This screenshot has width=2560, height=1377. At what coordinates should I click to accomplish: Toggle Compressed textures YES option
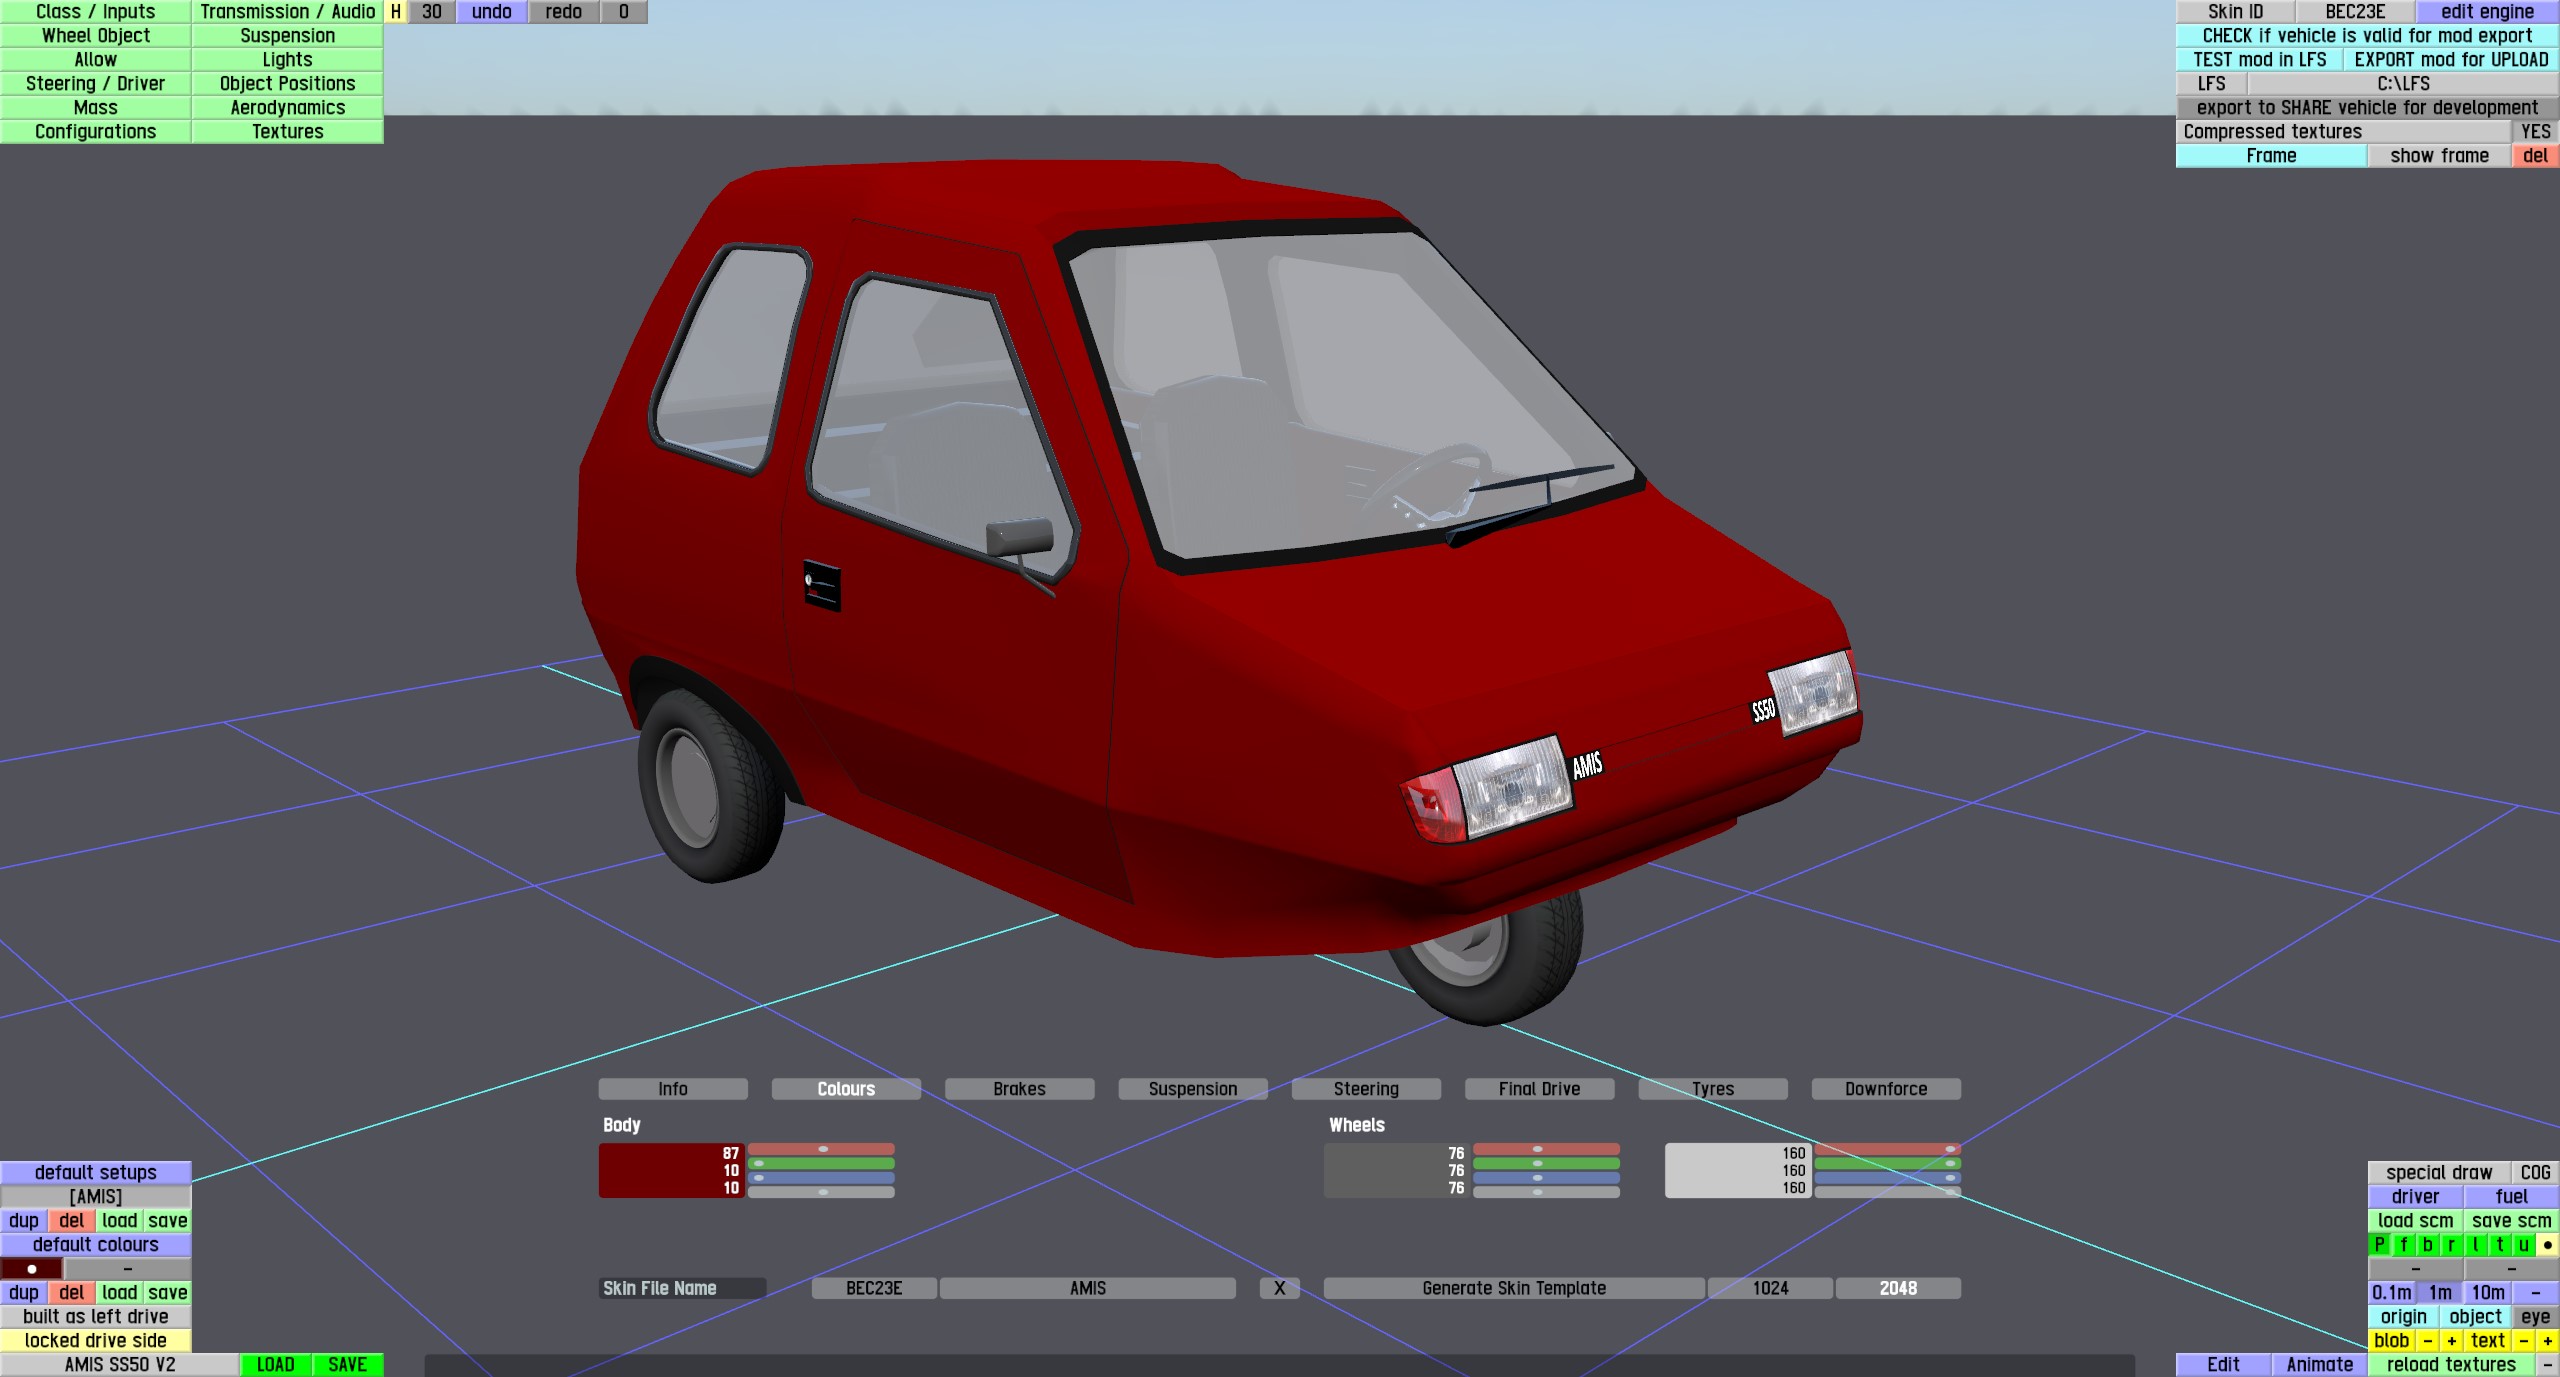pos(2535,132)
